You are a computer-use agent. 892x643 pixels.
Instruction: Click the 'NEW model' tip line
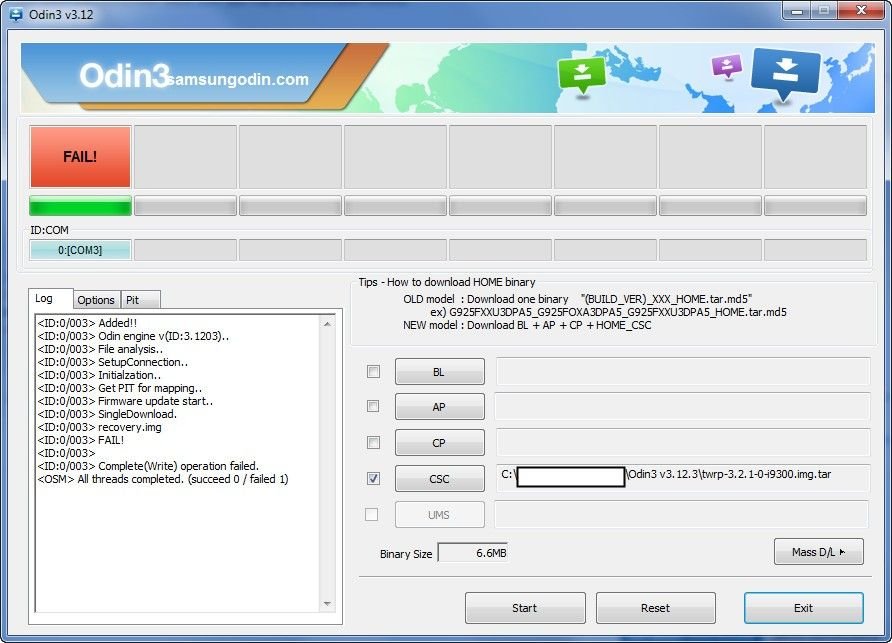pyautogui.click(x=527, y=325)
